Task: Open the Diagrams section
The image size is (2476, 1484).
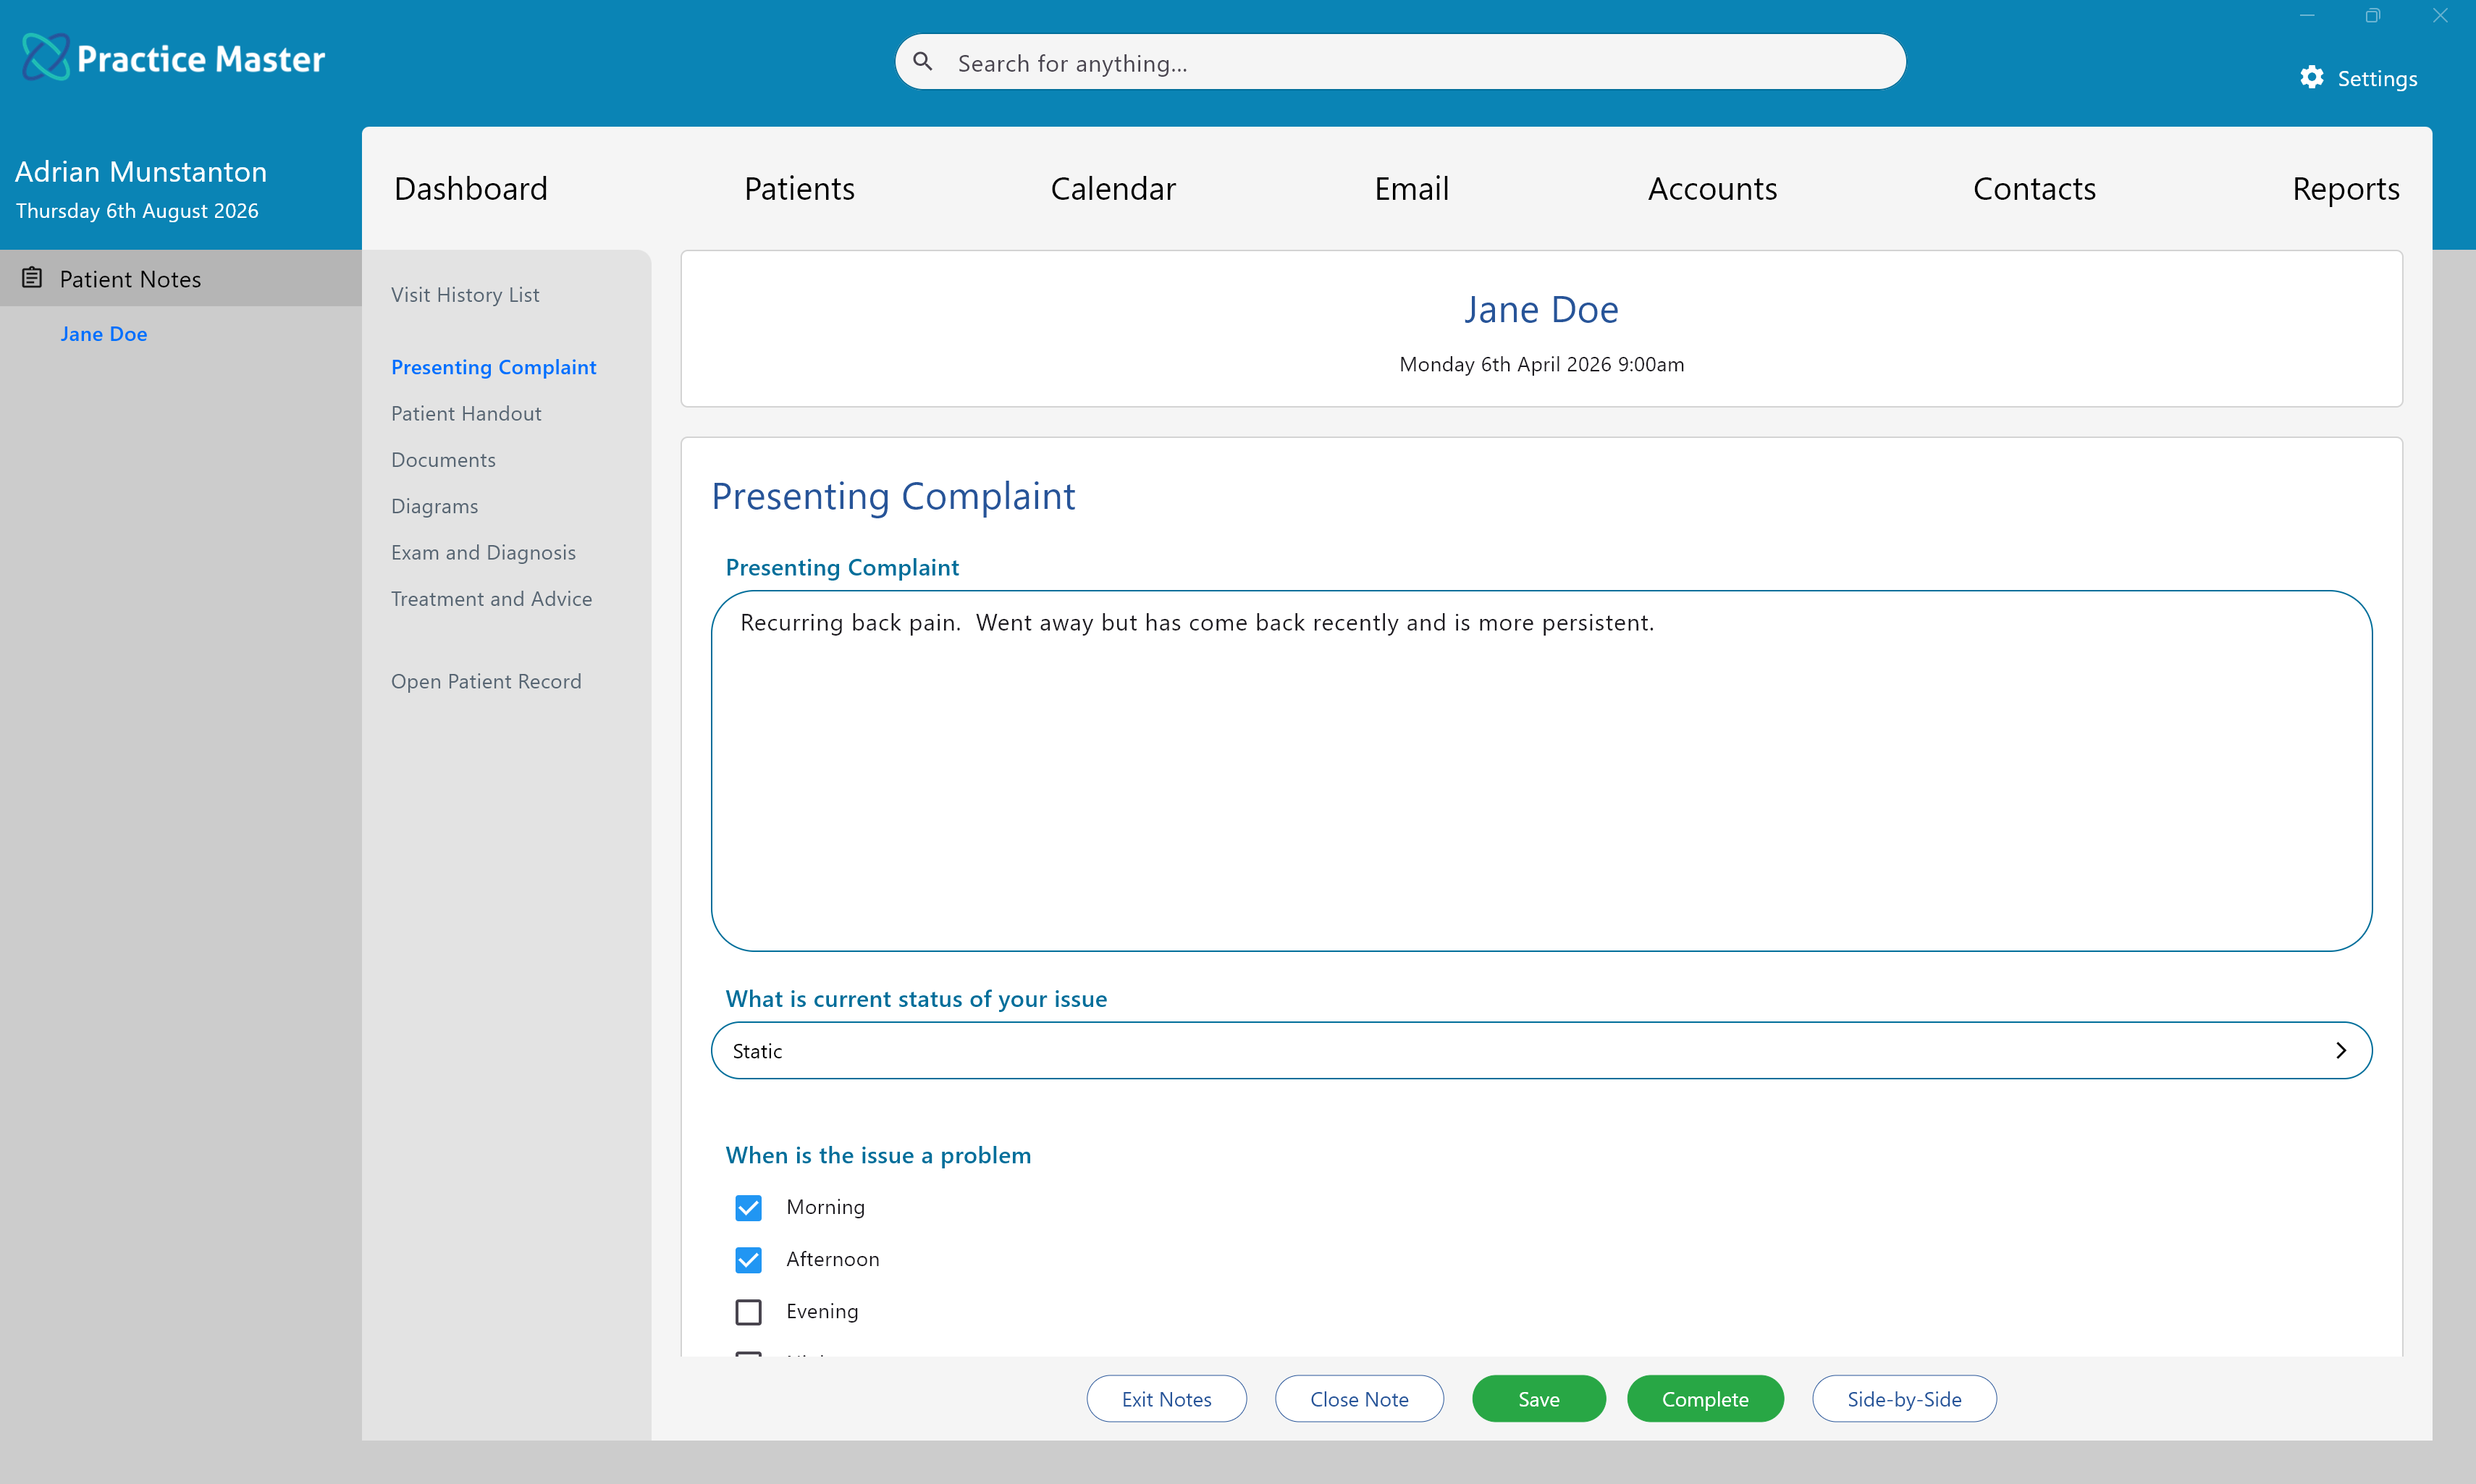Action: tap(434, 506)
